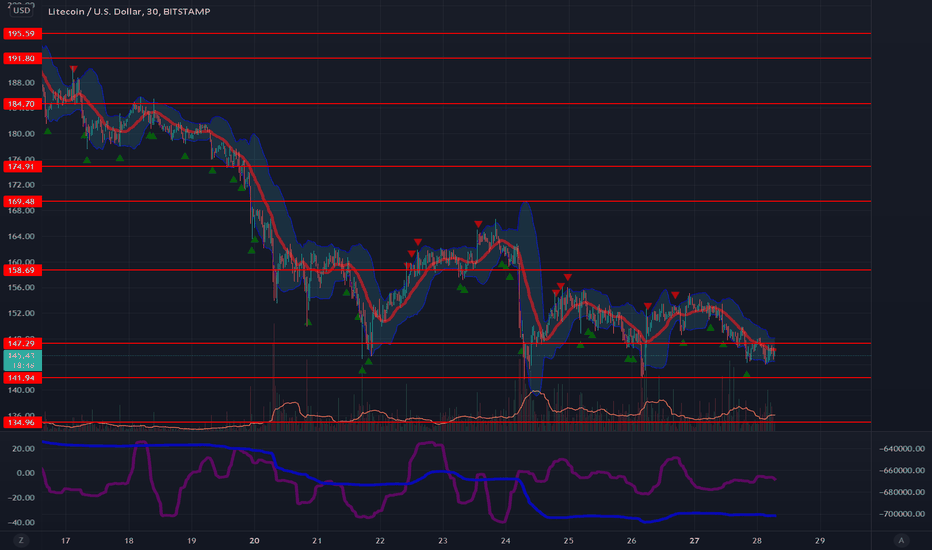The height and width of the screenshot is (550, 932).
Task: Click date 17 on the time axis
Action: point(65,541)
